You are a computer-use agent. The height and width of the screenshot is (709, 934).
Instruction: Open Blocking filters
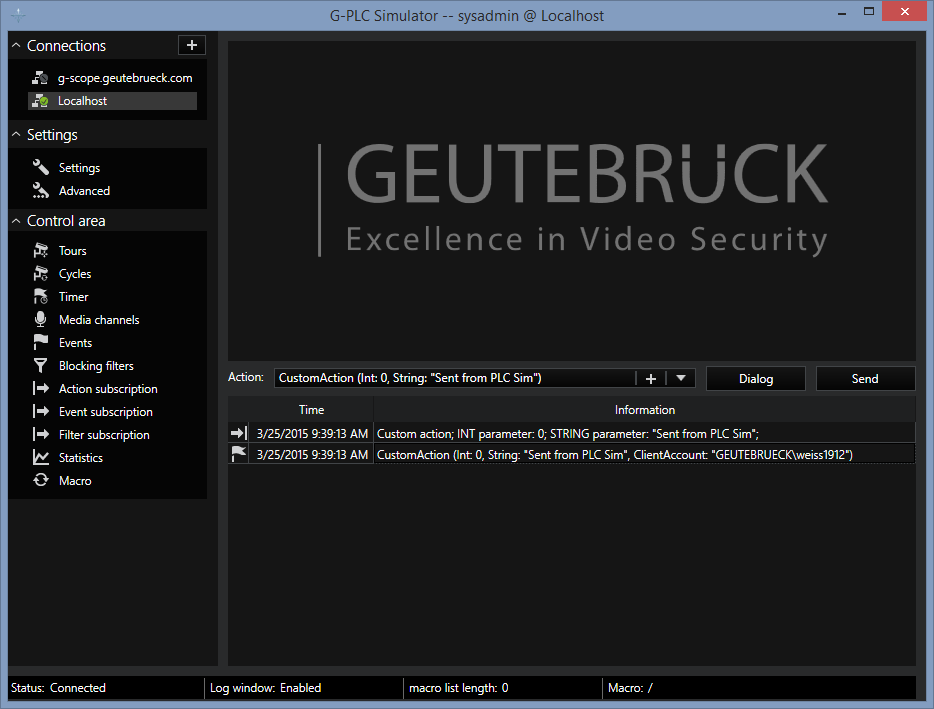coord(96,365)
